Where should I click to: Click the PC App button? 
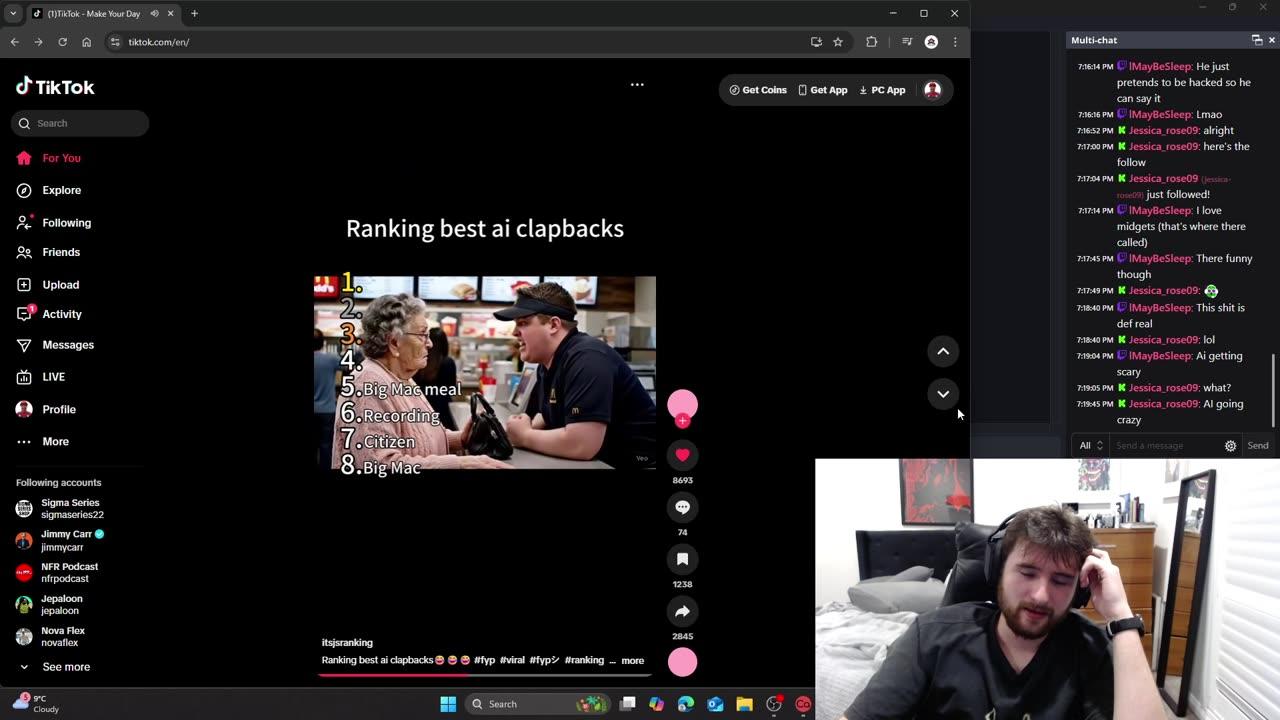(882, 90)
